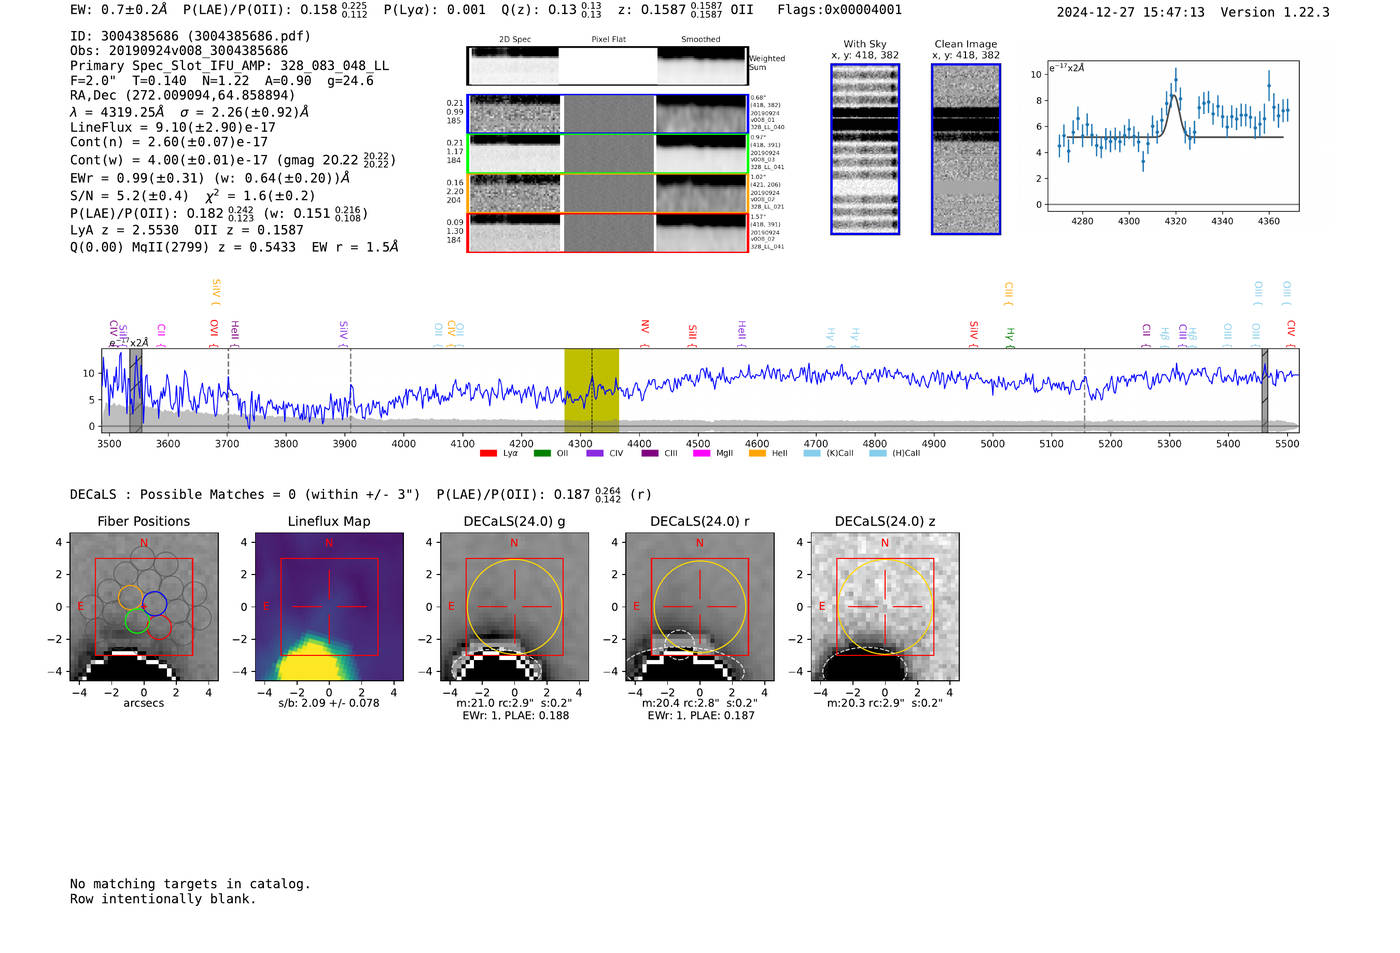
Task: Click the LineFlux = 9.10(±2.90)e-17 line
Action: [x=173, y=127]
